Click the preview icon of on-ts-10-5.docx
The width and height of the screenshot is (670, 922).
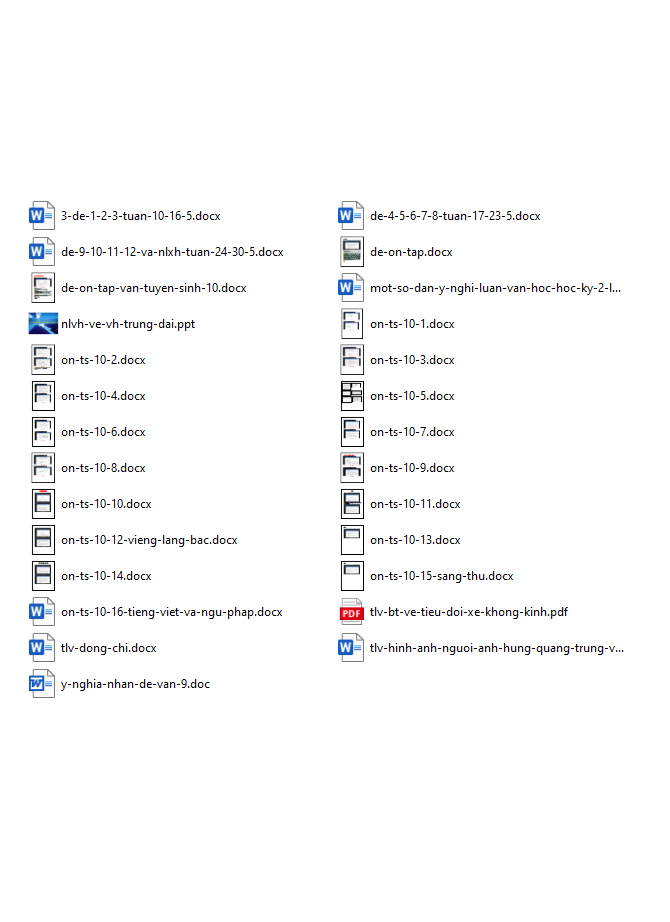[351, 396]
